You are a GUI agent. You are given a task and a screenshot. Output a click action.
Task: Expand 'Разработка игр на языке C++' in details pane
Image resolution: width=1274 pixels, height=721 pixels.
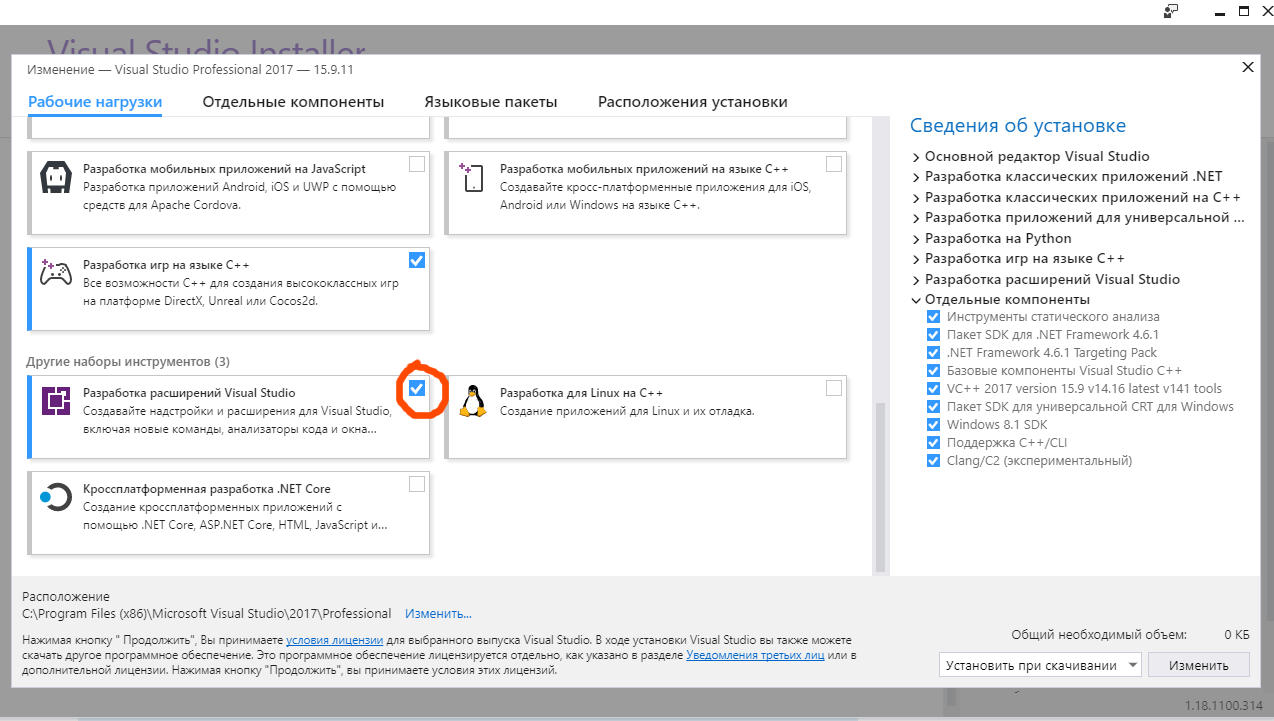[x=916, y=259]
